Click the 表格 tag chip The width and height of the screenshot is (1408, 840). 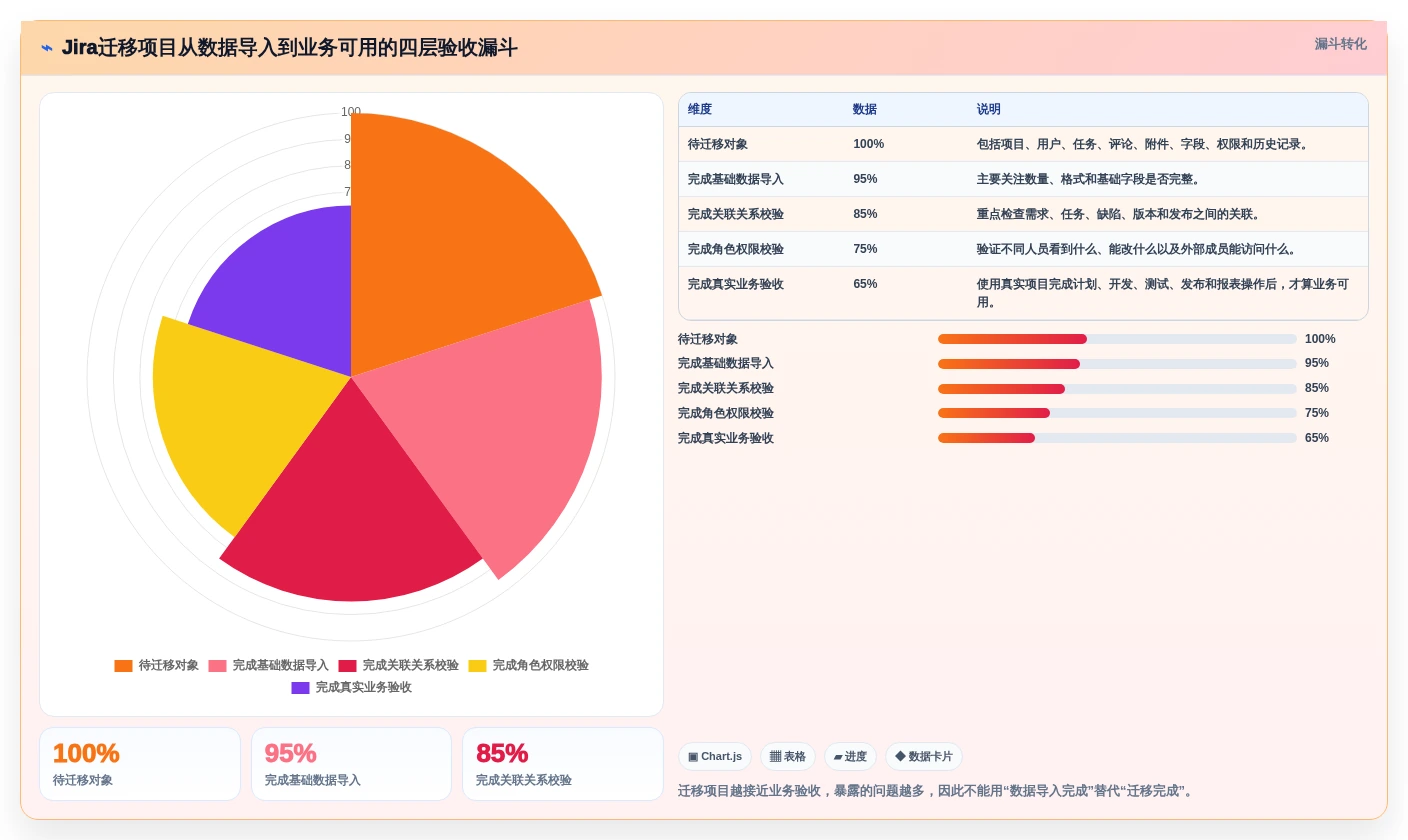pyautogui.click(x=788, y=757)
